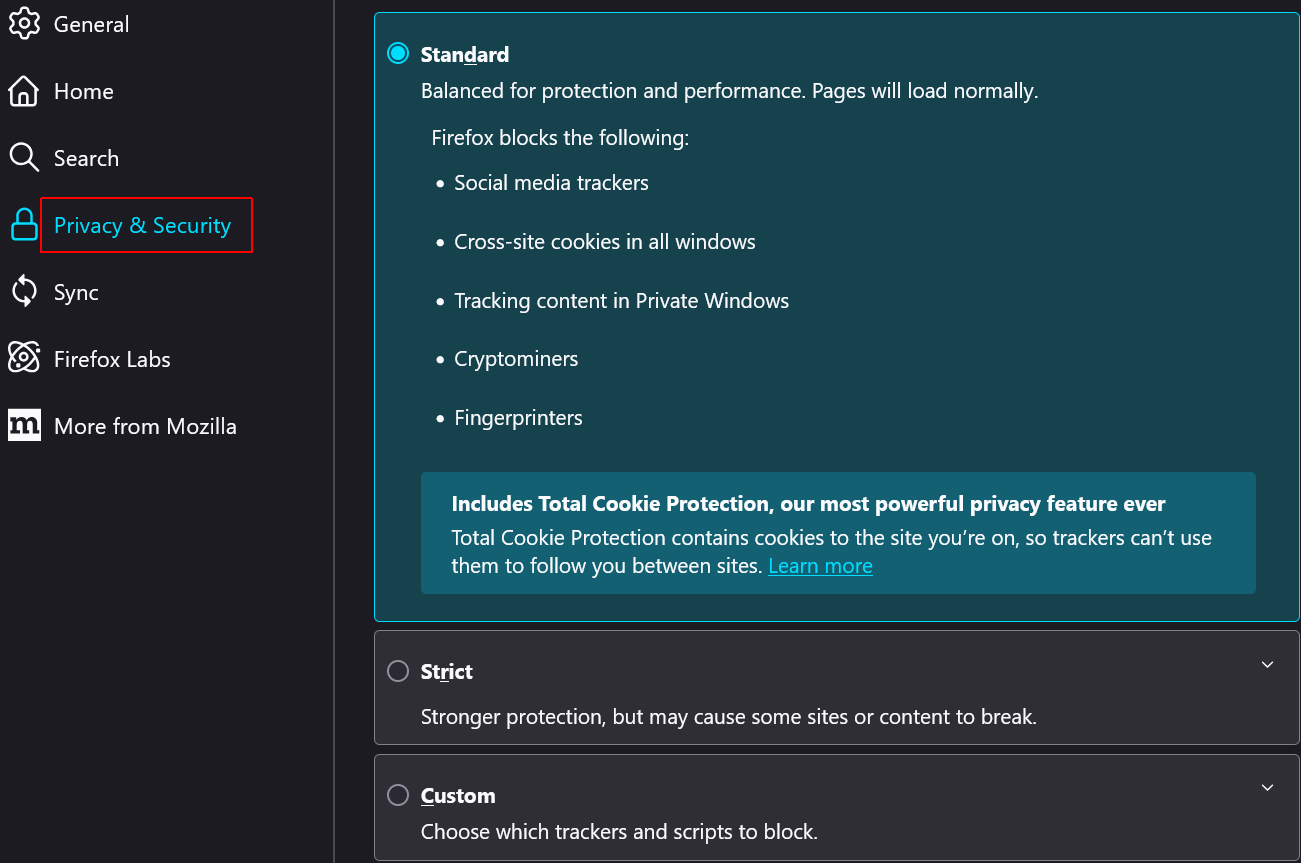Expand the Custom protection options
1301x863 pixels.
click(1267, 789)
